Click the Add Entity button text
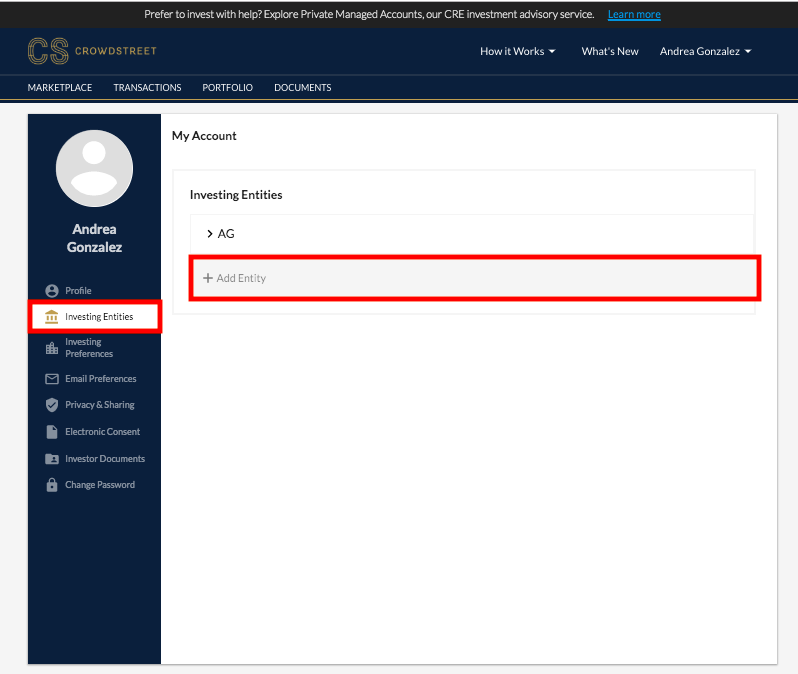The image size is (798, 674). [241, 278]
